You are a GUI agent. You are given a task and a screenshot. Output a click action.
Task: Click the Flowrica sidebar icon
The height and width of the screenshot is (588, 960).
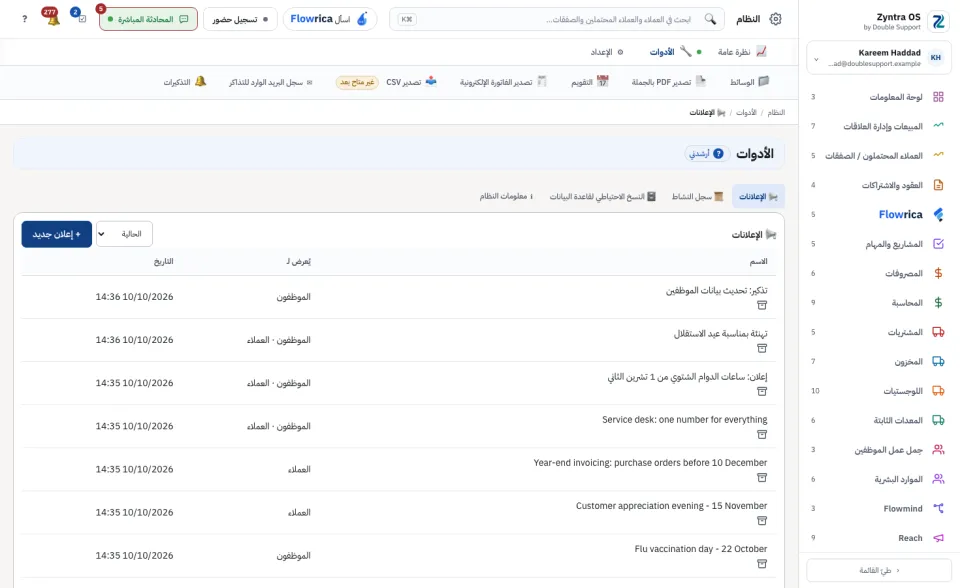[x=938, y=214]
